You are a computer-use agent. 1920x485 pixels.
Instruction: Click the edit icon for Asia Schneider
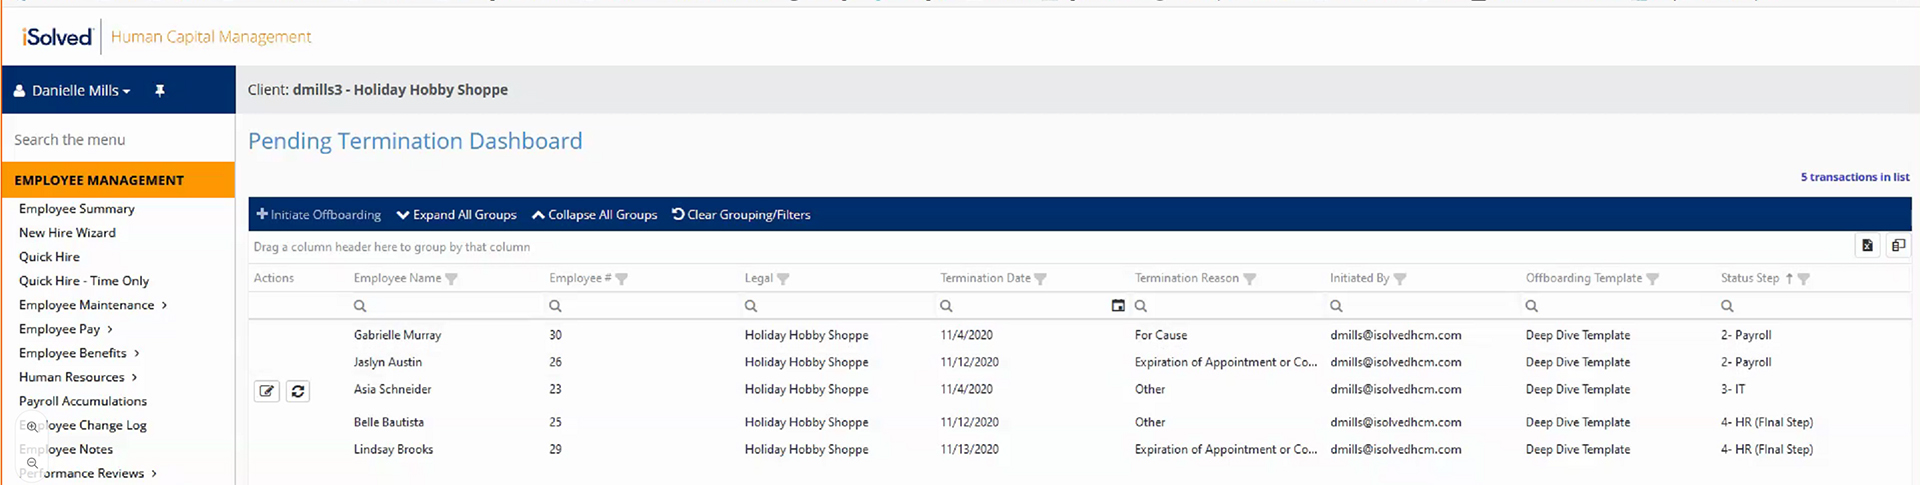pyautogui.click(x=267, y=391)
